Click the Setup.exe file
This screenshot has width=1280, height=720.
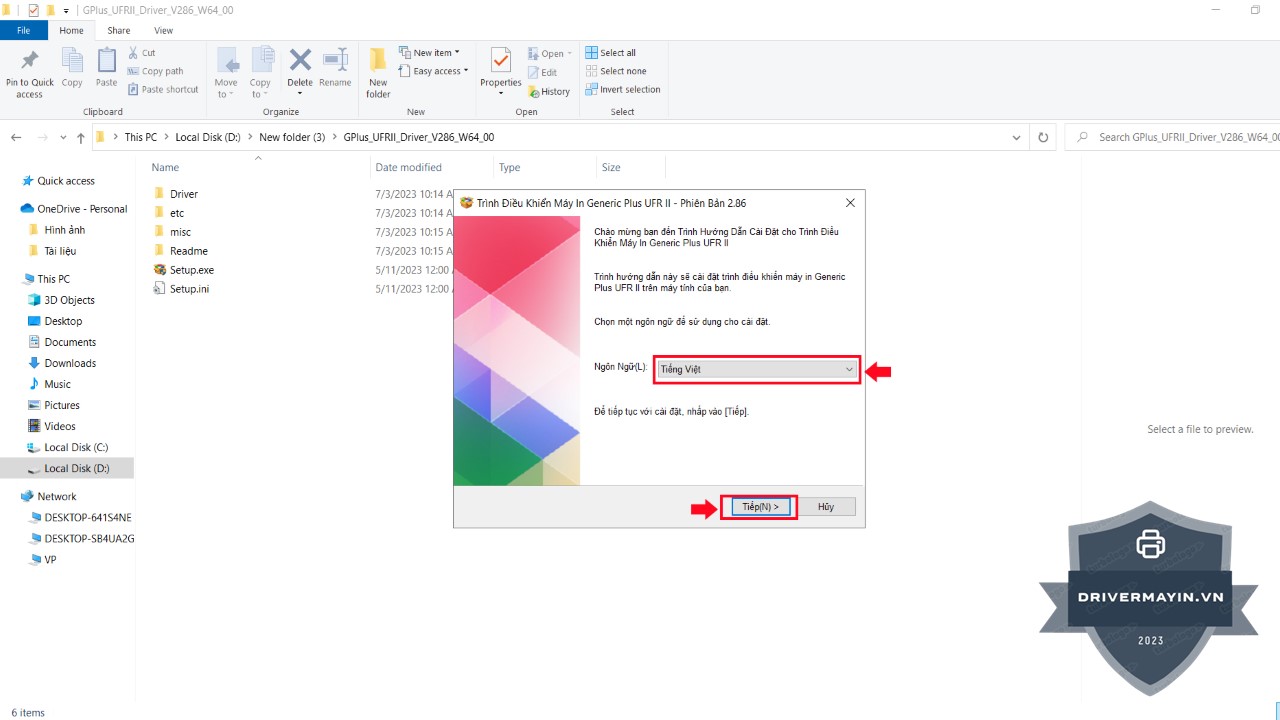(x=191, y=270)
